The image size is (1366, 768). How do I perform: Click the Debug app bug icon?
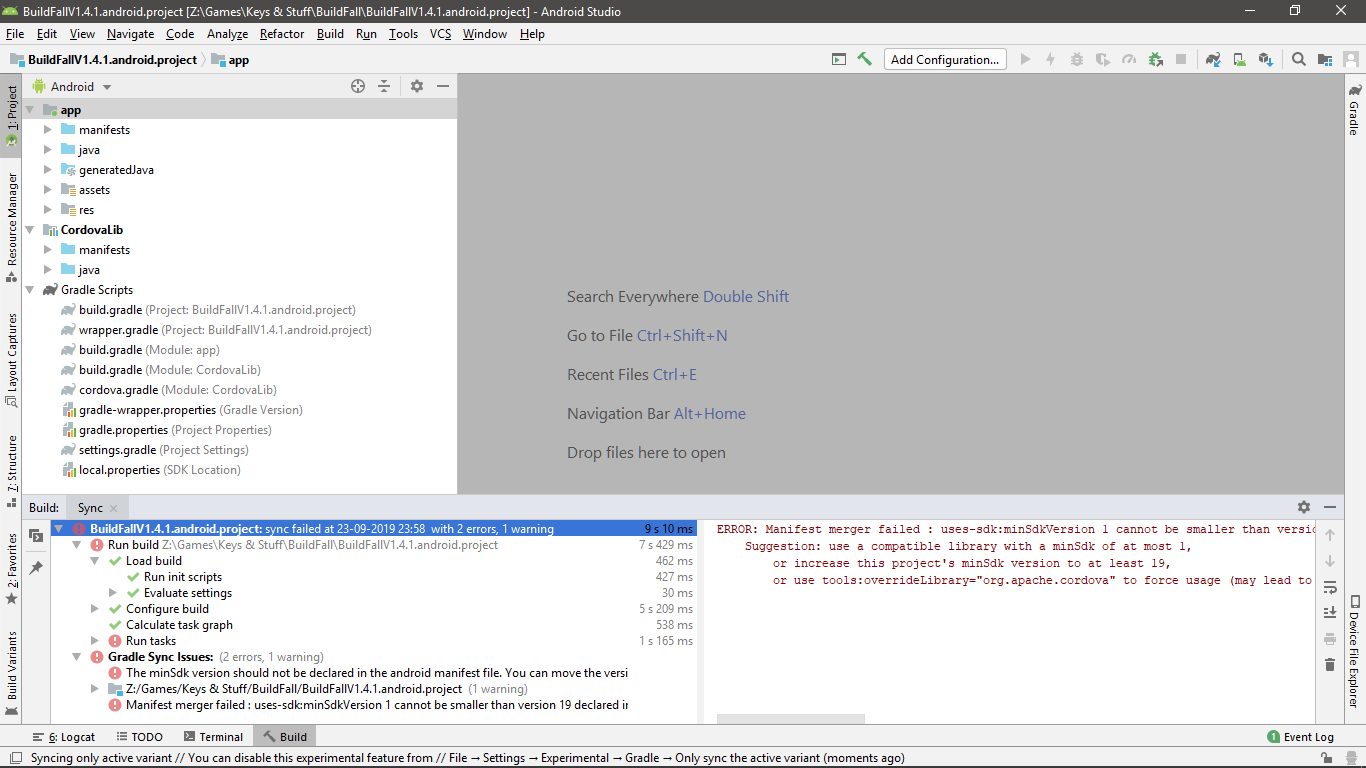(1077, 59)
